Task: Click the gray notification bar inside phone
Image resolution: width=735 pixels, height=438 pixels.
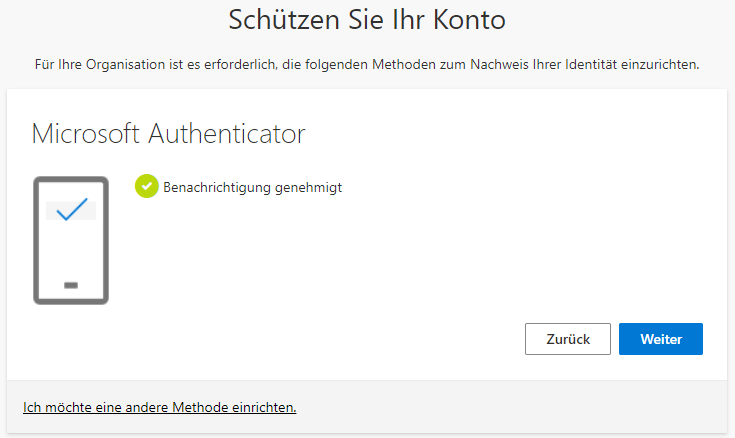Action: pyautogui.click(x=71, y=211)
